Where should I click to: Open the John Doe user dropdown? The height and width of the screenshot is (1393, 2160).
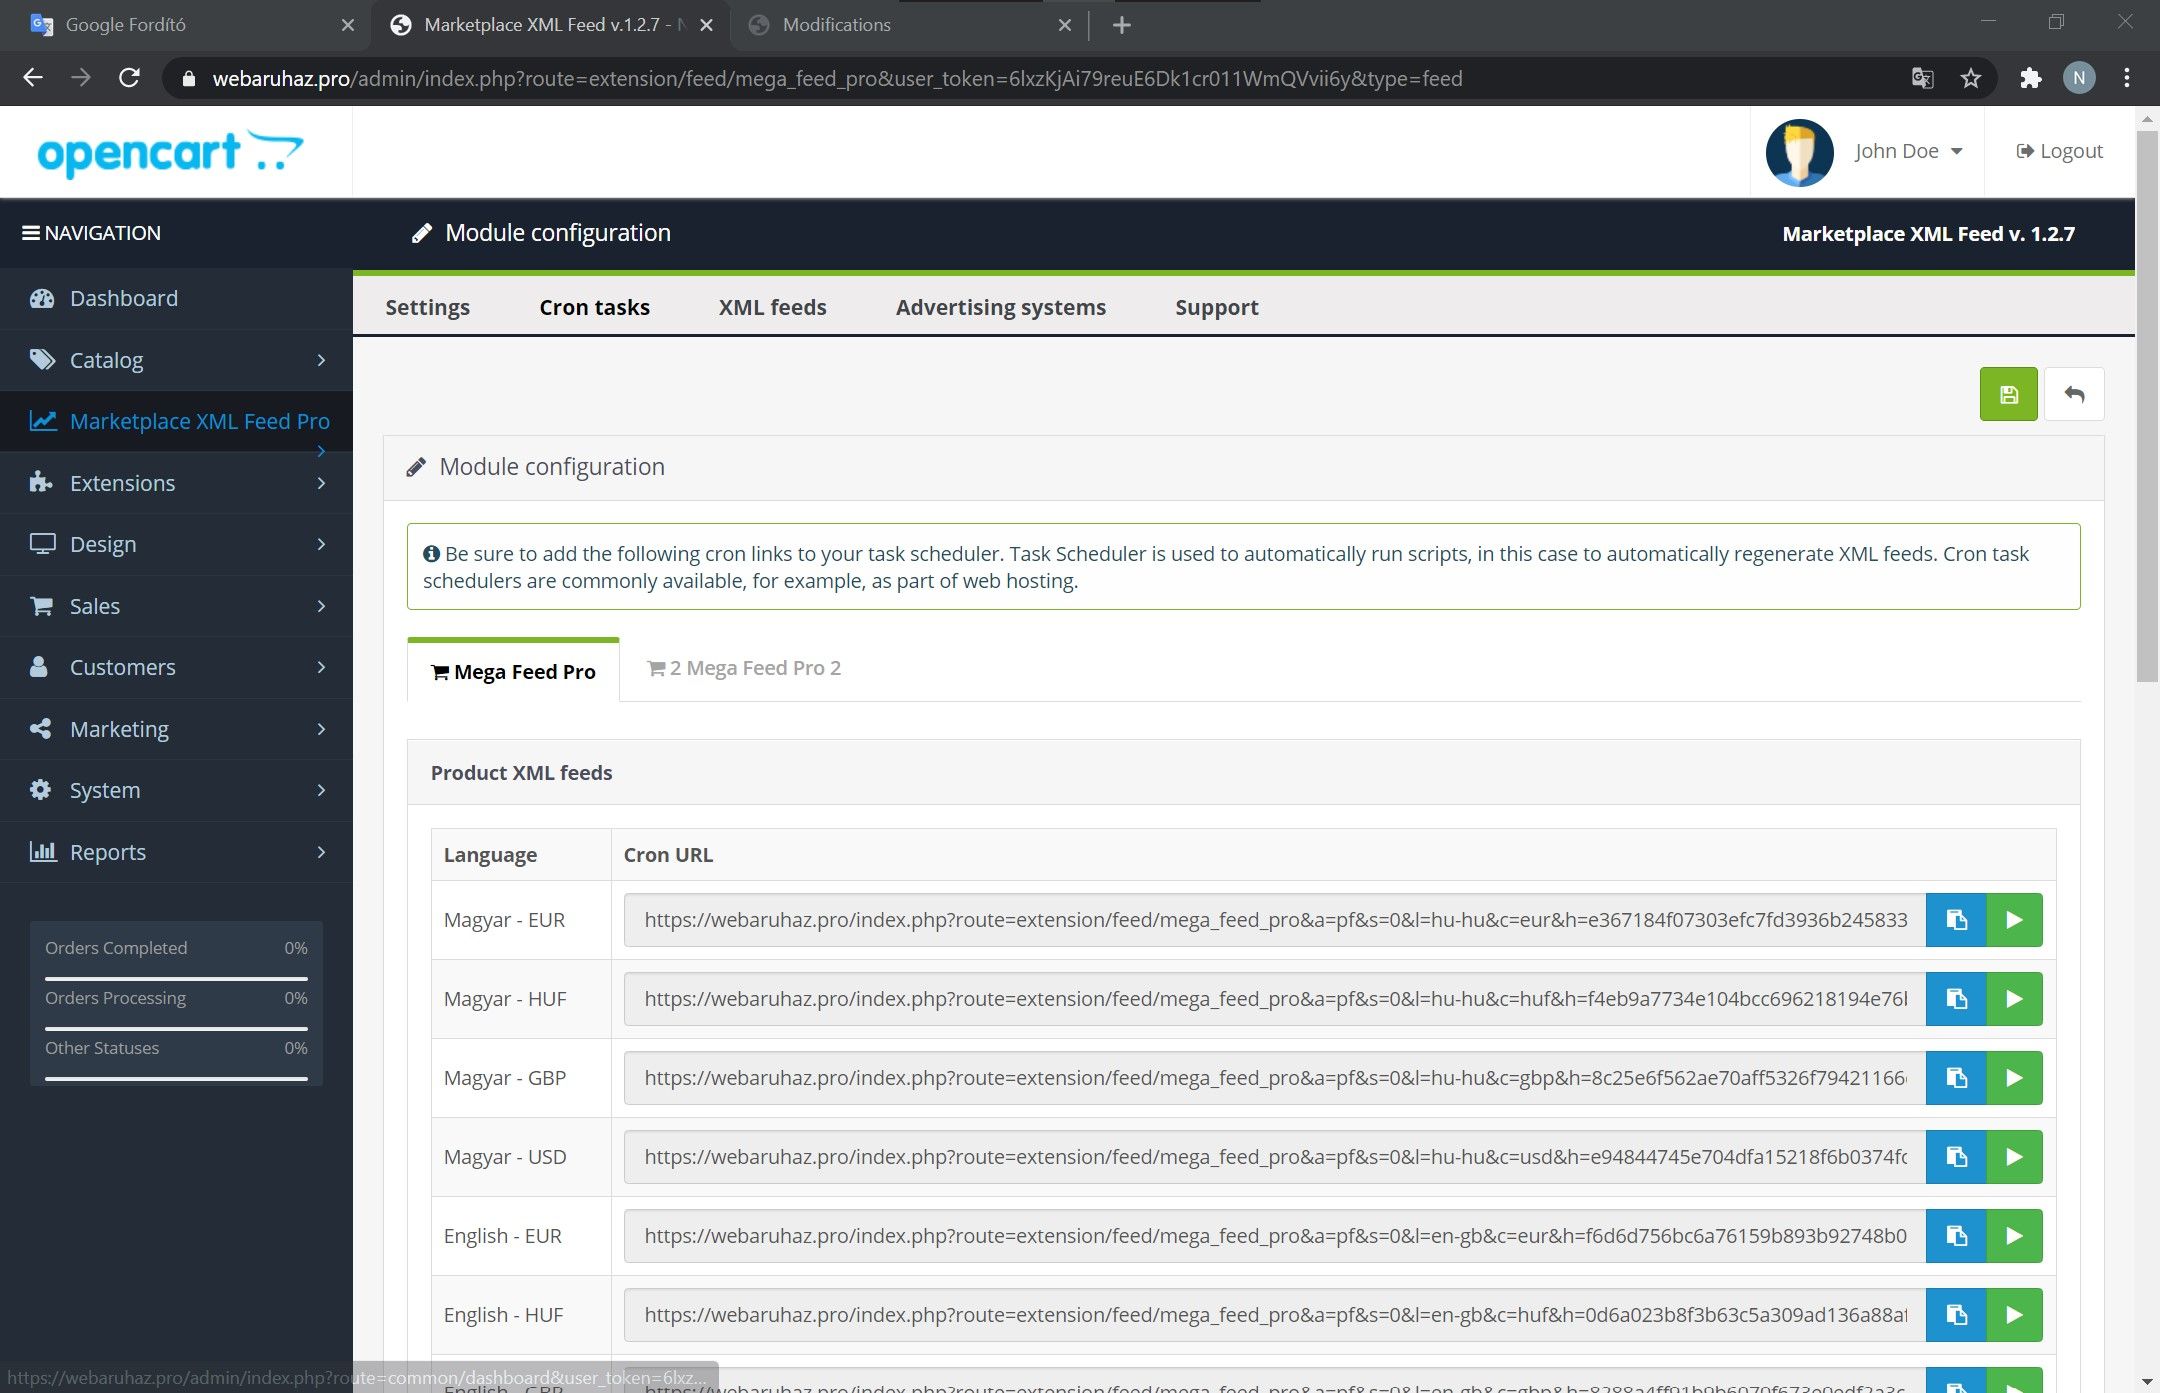[1908, 151]
